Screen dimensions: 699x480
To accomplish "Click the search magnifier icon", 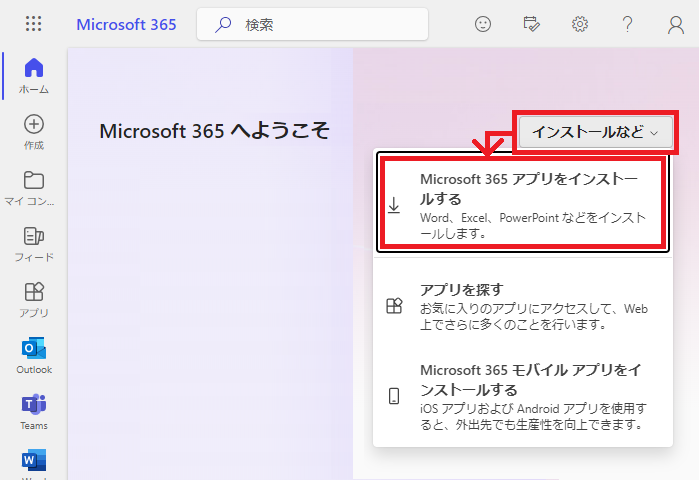I will (x=223, y=25).
